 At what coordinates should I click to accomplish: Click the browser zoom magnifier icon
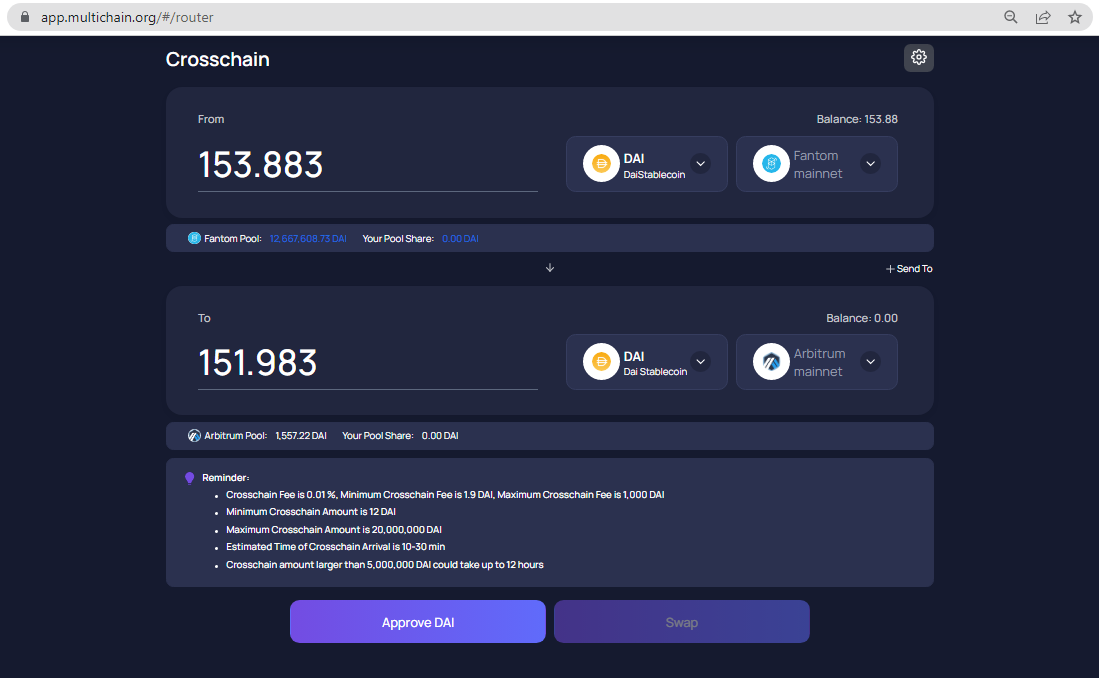point(1010,17)
